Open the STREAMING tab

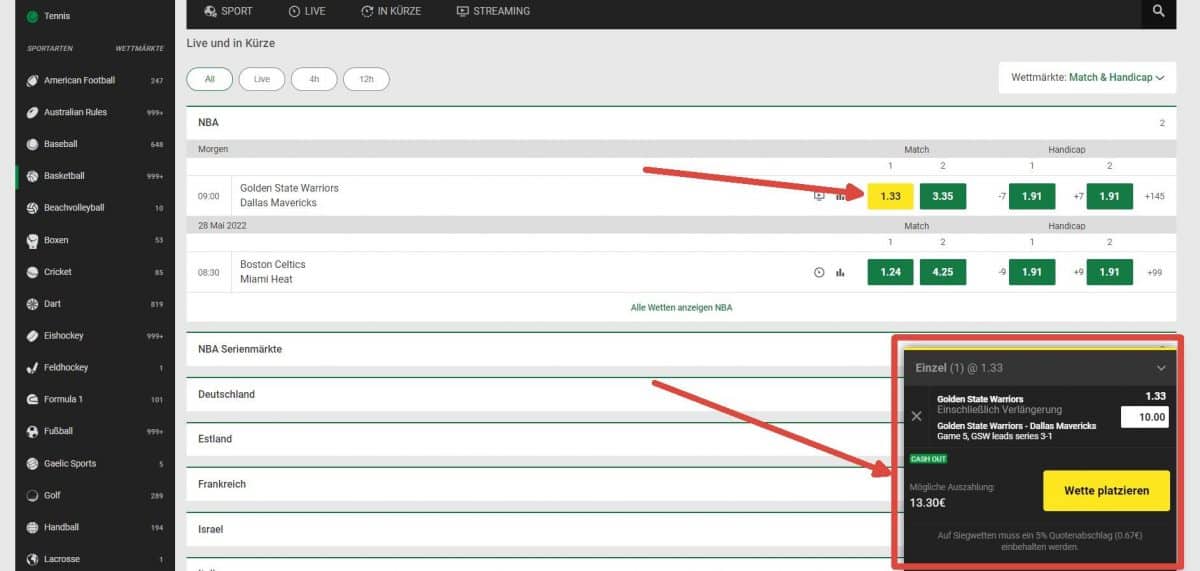[493, 11]
